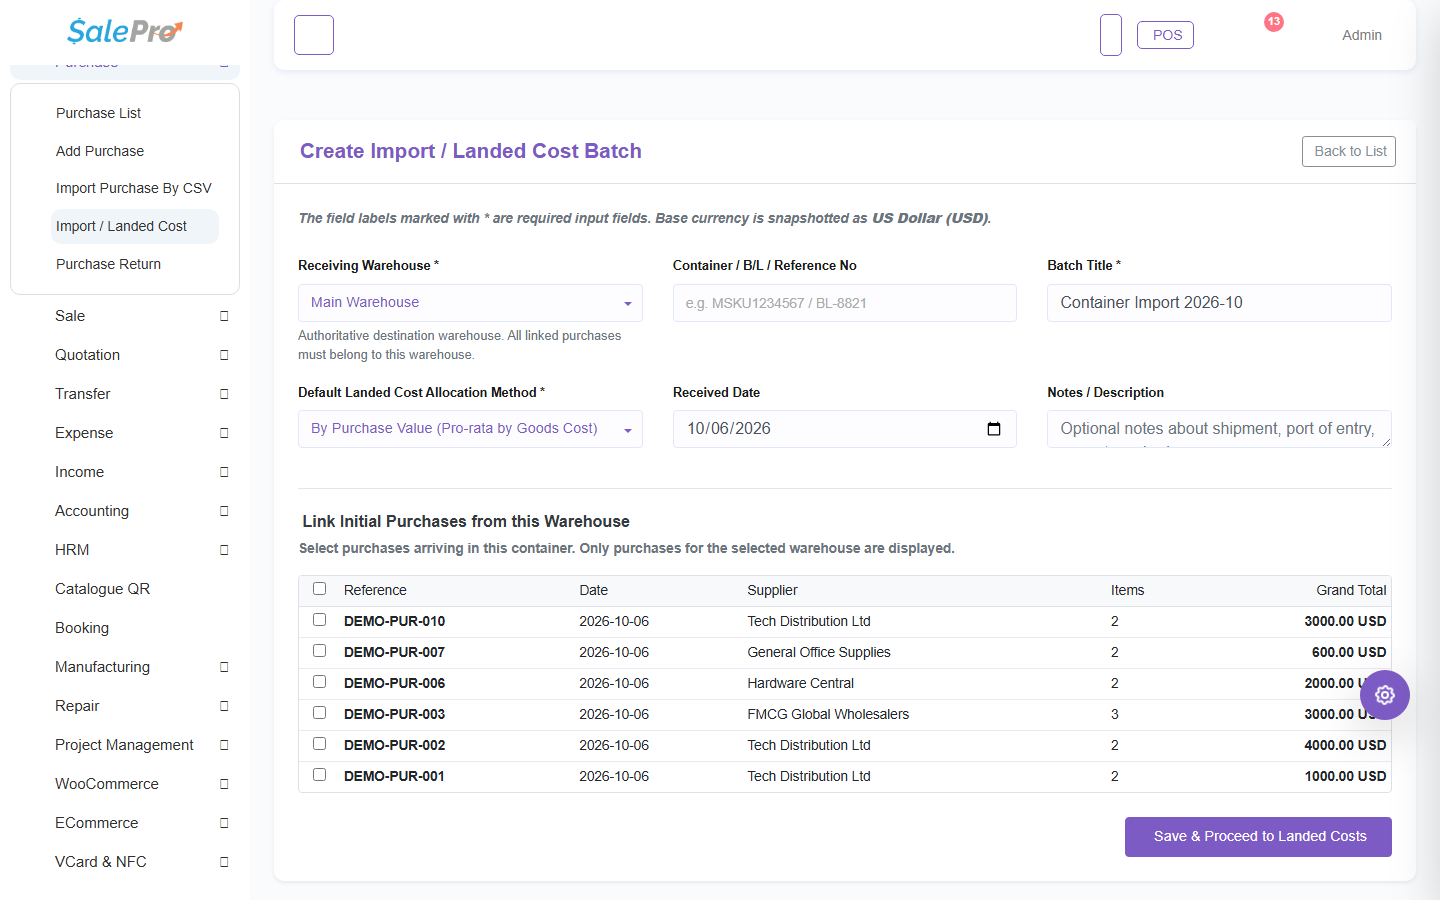The height and width of the screenshot is (900, 1440).
Task: Click grand total 4000.00 USD
Action: click(x=1345, y=745)
